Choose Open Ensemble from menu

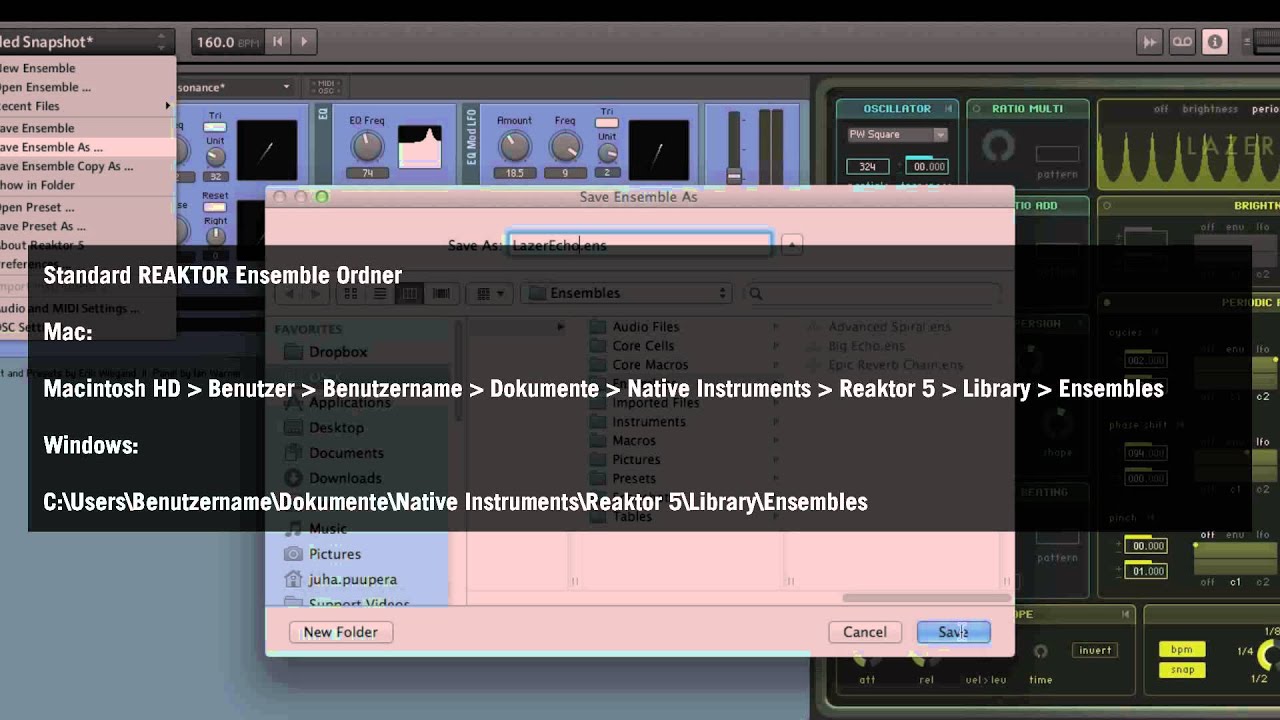pos(87,87)
